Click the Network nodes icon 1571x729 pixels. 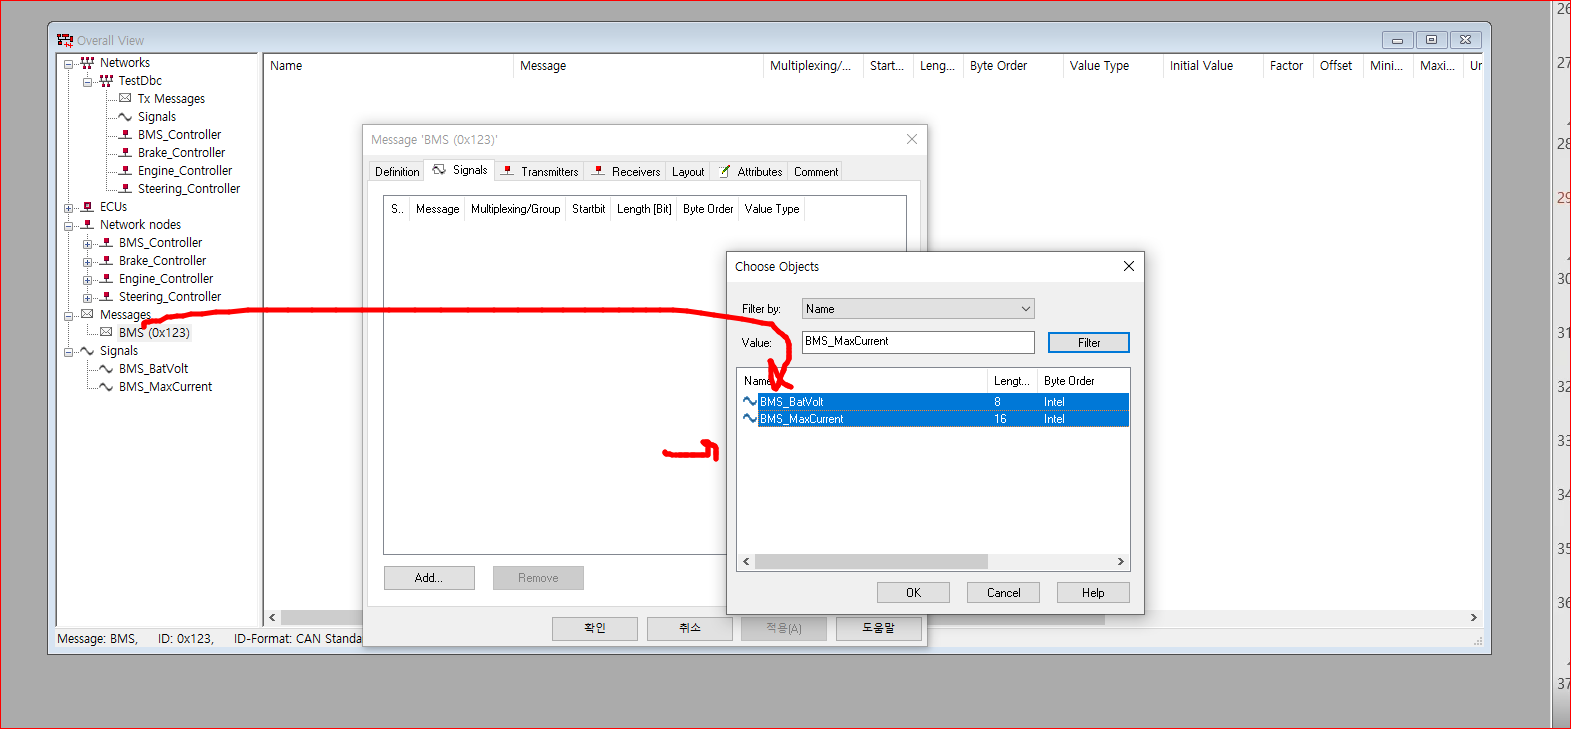click(87, 224)
